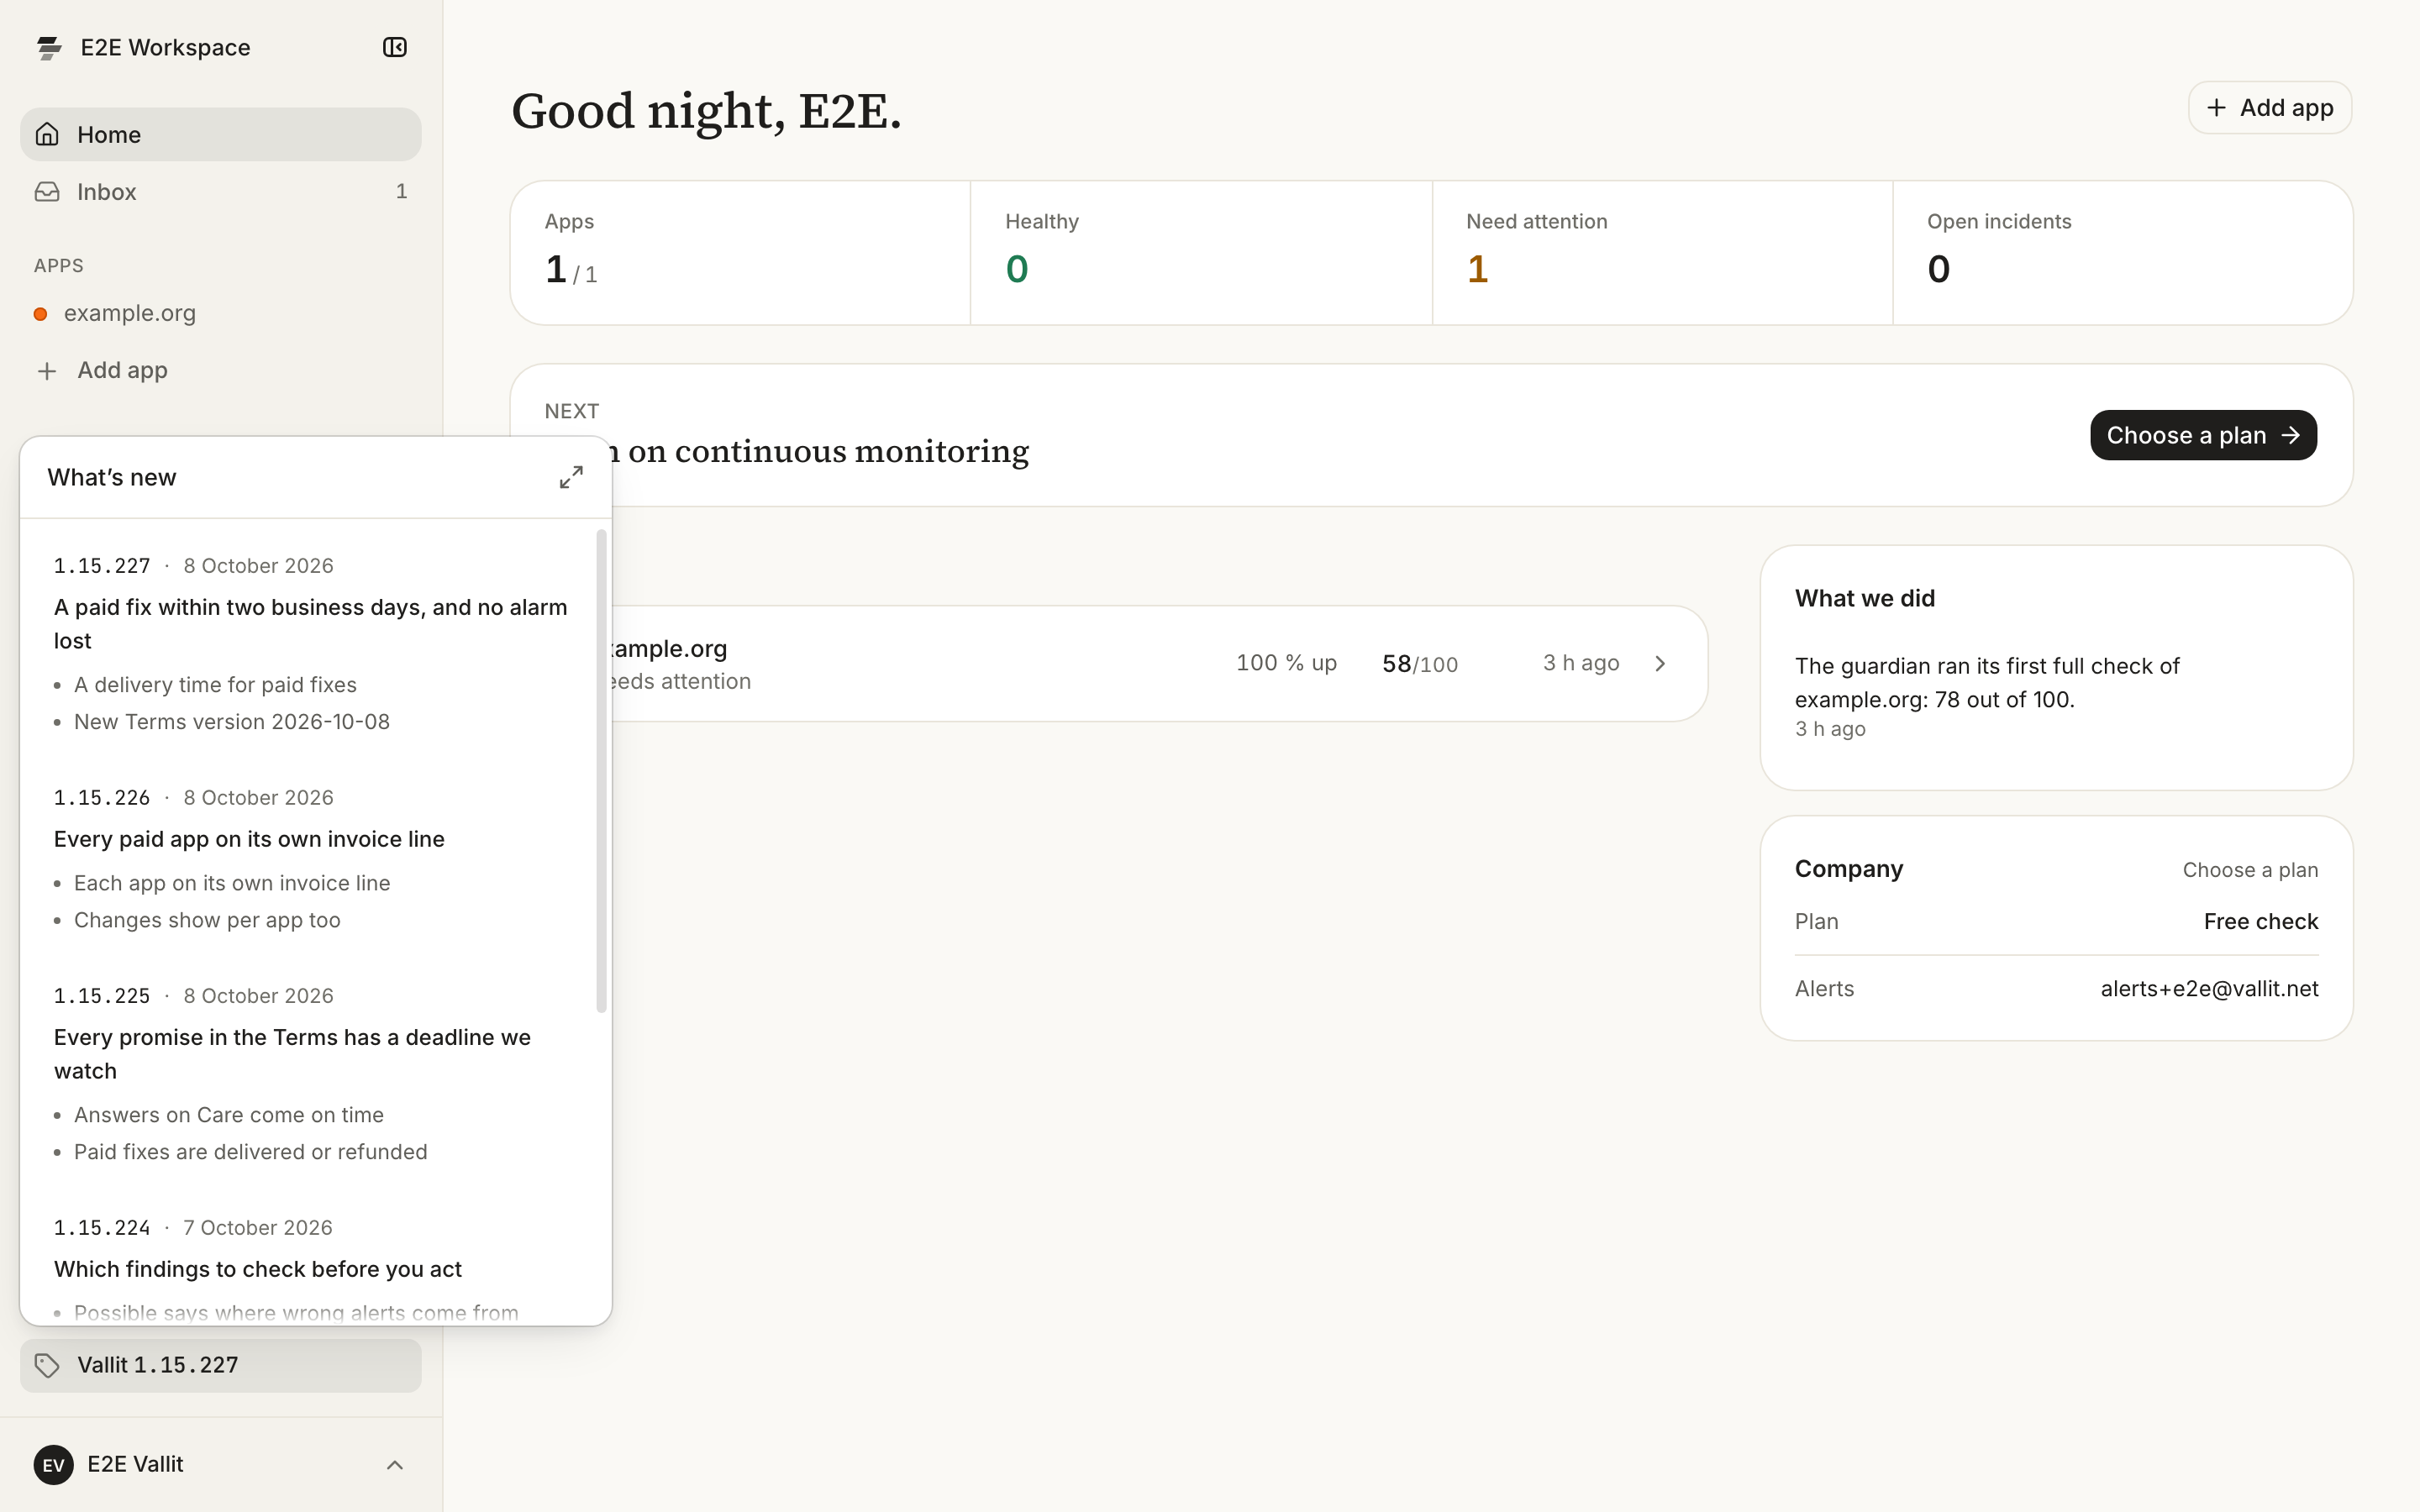Screen dimensions: 2420x1512
Task: Click the Choose a plan dark button
Action: (2203, 435)
